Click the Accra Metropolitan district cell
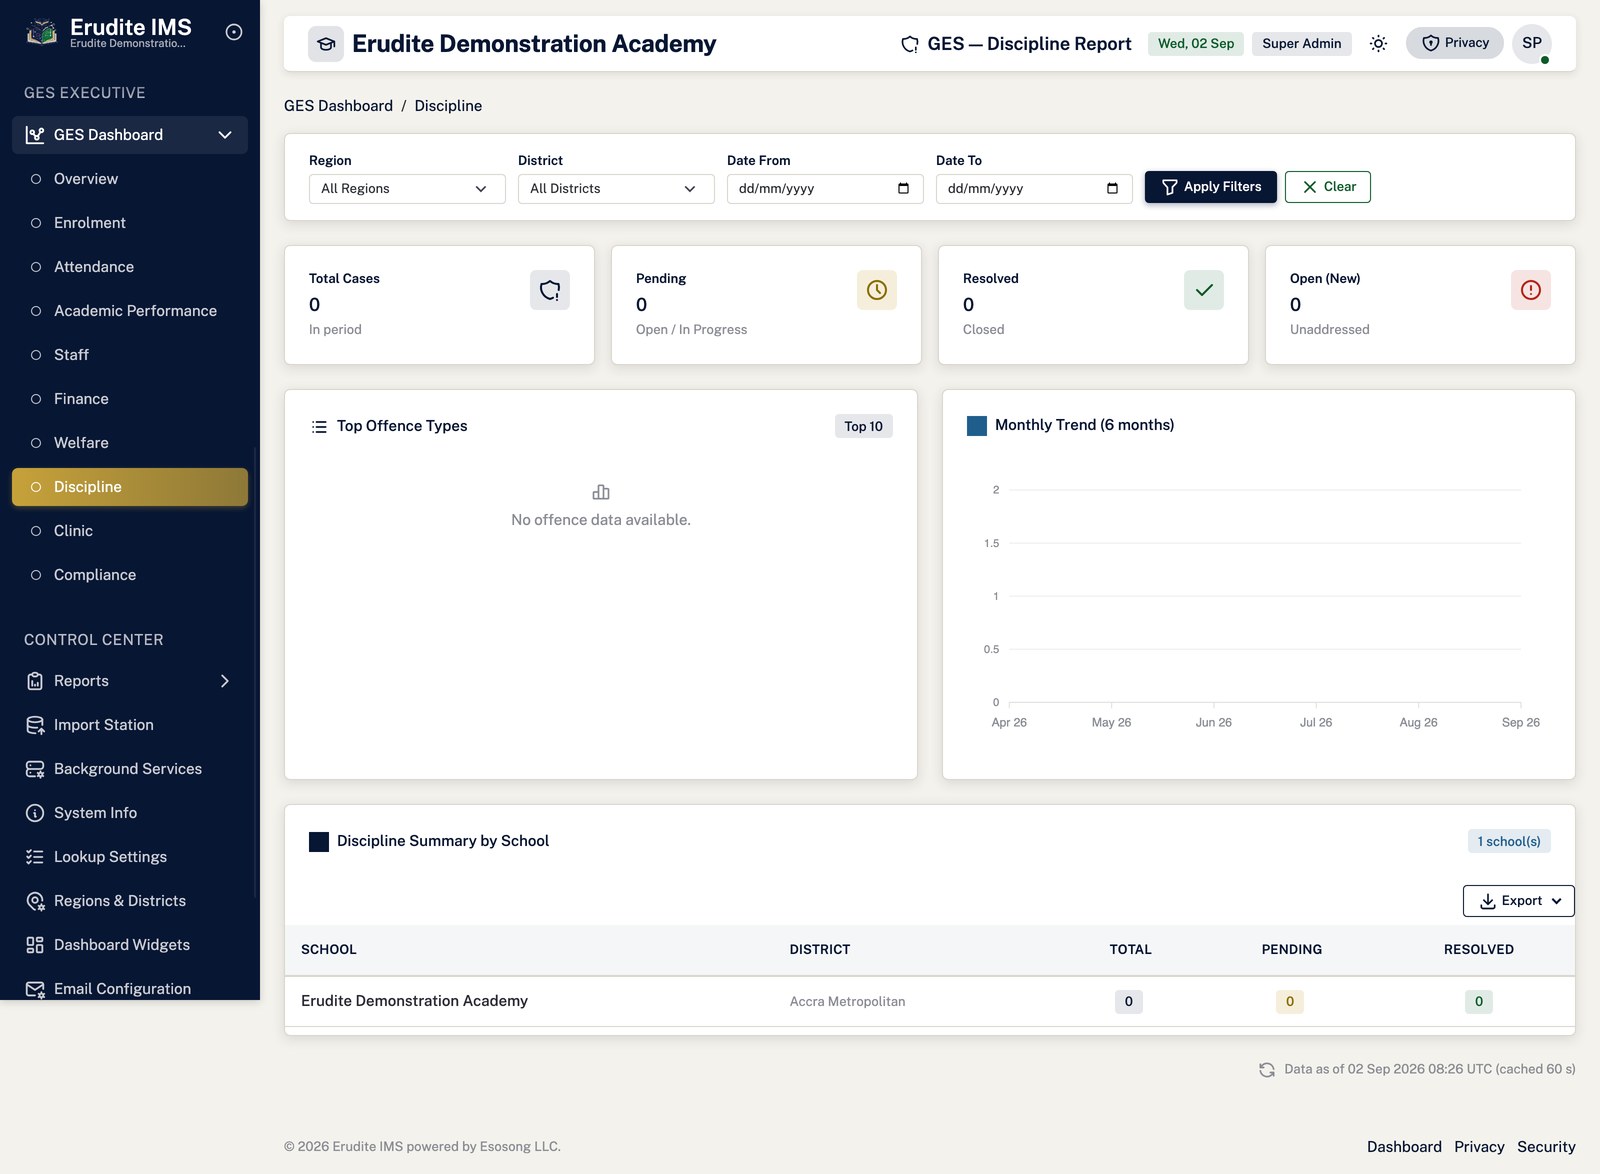The image size is (1600, 1174). pos(847,1002)
